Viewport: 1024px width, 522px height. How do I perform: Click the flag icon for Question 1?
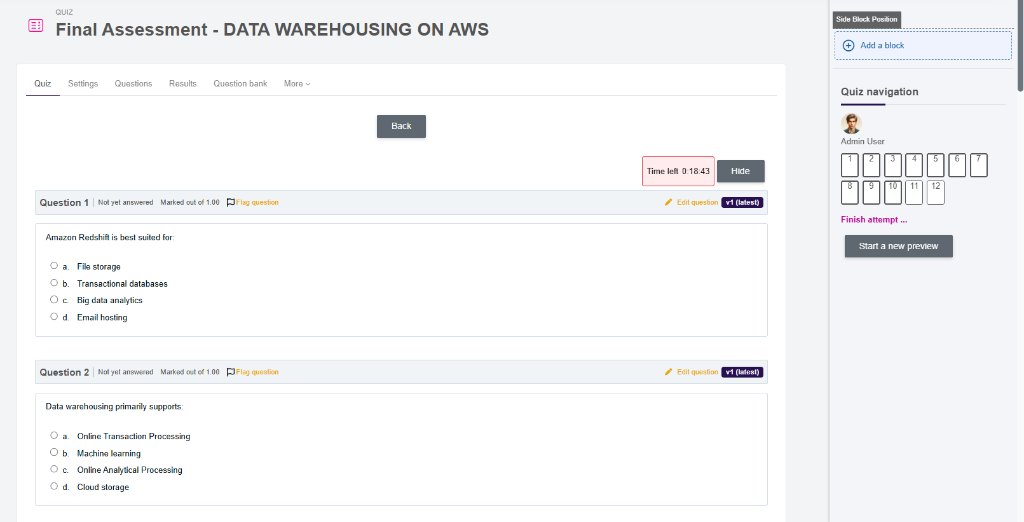tap(231, 203)
